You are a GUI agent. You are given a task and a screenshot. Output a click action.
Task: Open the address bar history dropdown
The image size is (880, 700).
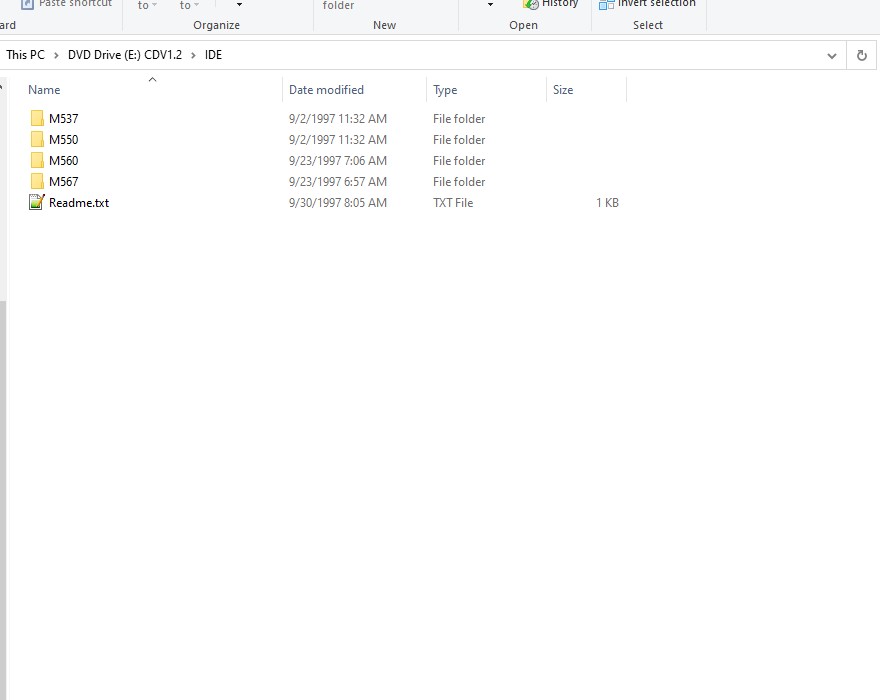click(831, 56)
